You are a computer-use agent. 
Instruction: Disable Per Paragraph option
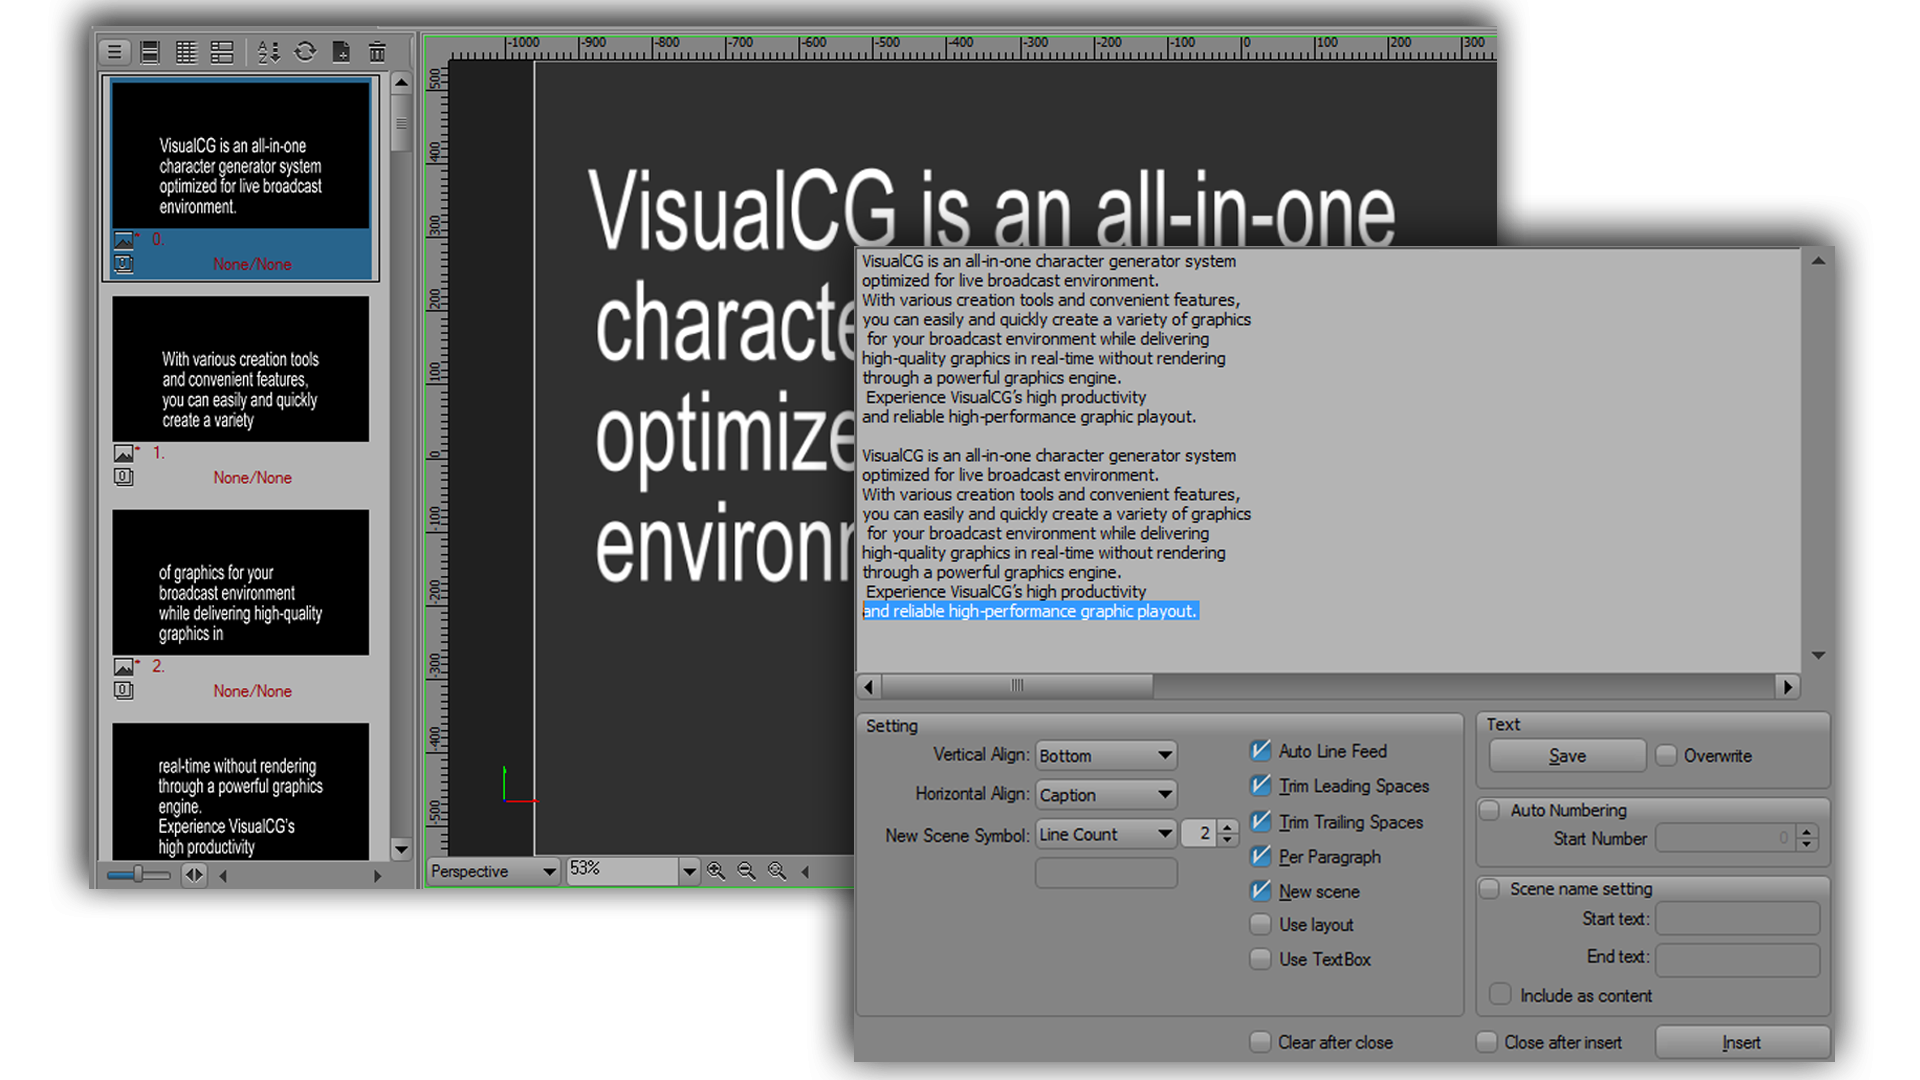pyautogui.click(x=1260, y=857)
